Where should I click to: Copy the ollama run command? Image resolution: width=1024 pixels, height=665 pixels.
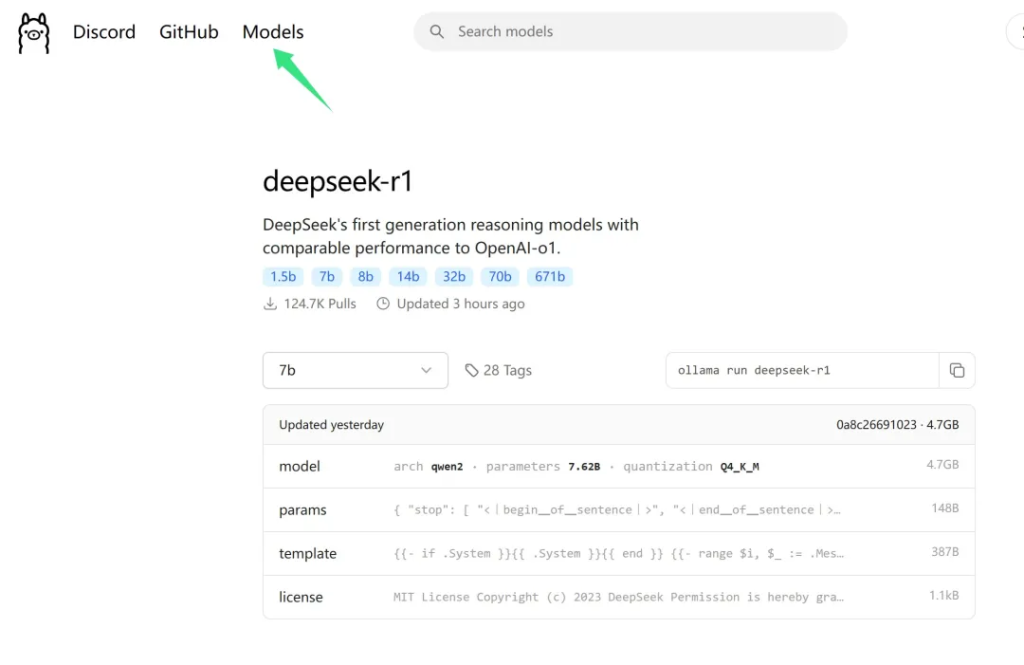[x=957, y=370]
